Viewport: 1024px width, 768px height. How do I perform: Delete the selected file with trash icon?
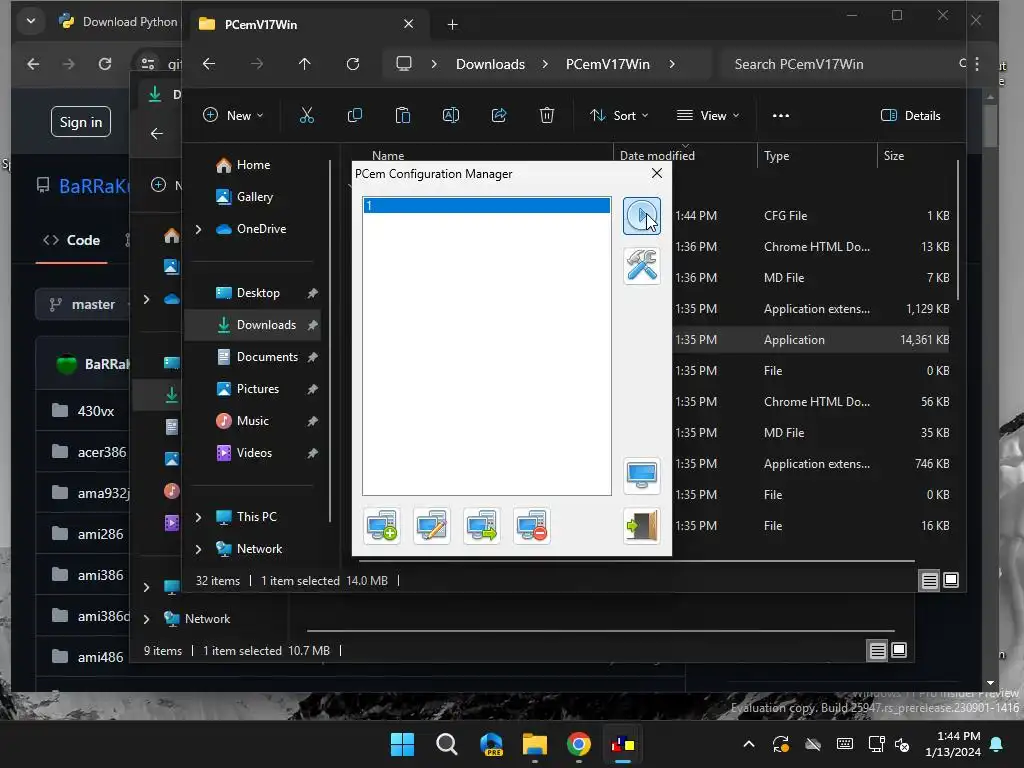coord(547,116)
